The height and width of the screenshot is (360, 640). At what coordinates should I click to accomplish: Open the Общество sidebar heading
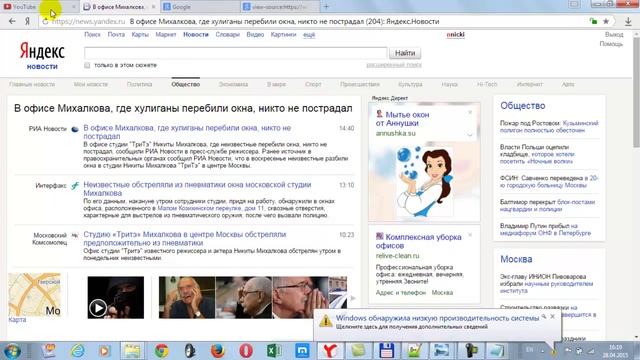point(523,106)
